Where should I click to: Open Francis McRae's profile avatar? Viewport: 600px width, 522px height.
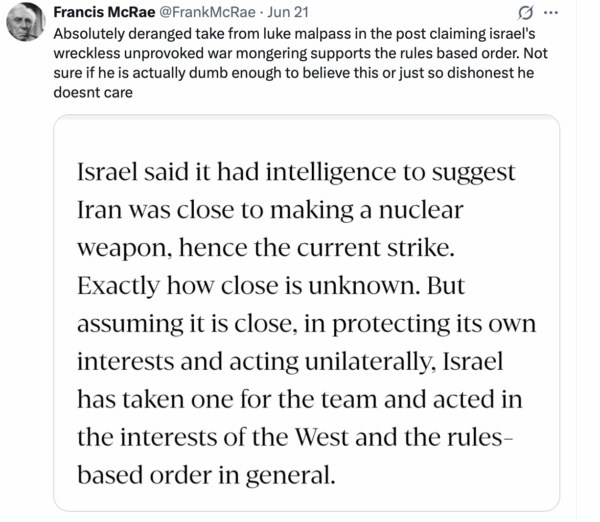(23, 24)
